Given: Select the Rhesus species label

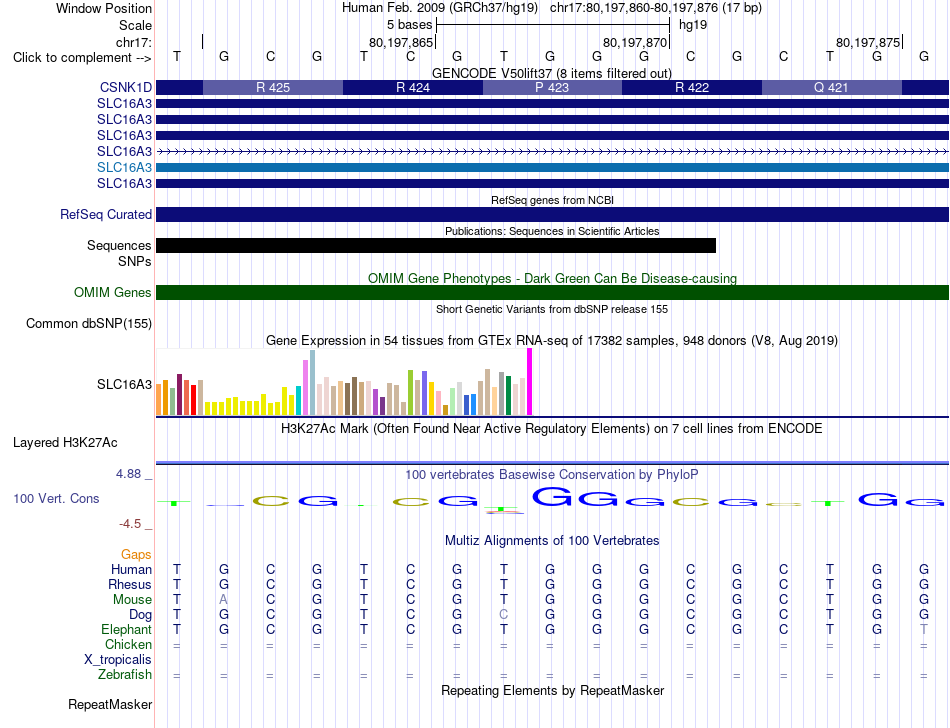Looking at the screenshot, I should click(130, 584).
